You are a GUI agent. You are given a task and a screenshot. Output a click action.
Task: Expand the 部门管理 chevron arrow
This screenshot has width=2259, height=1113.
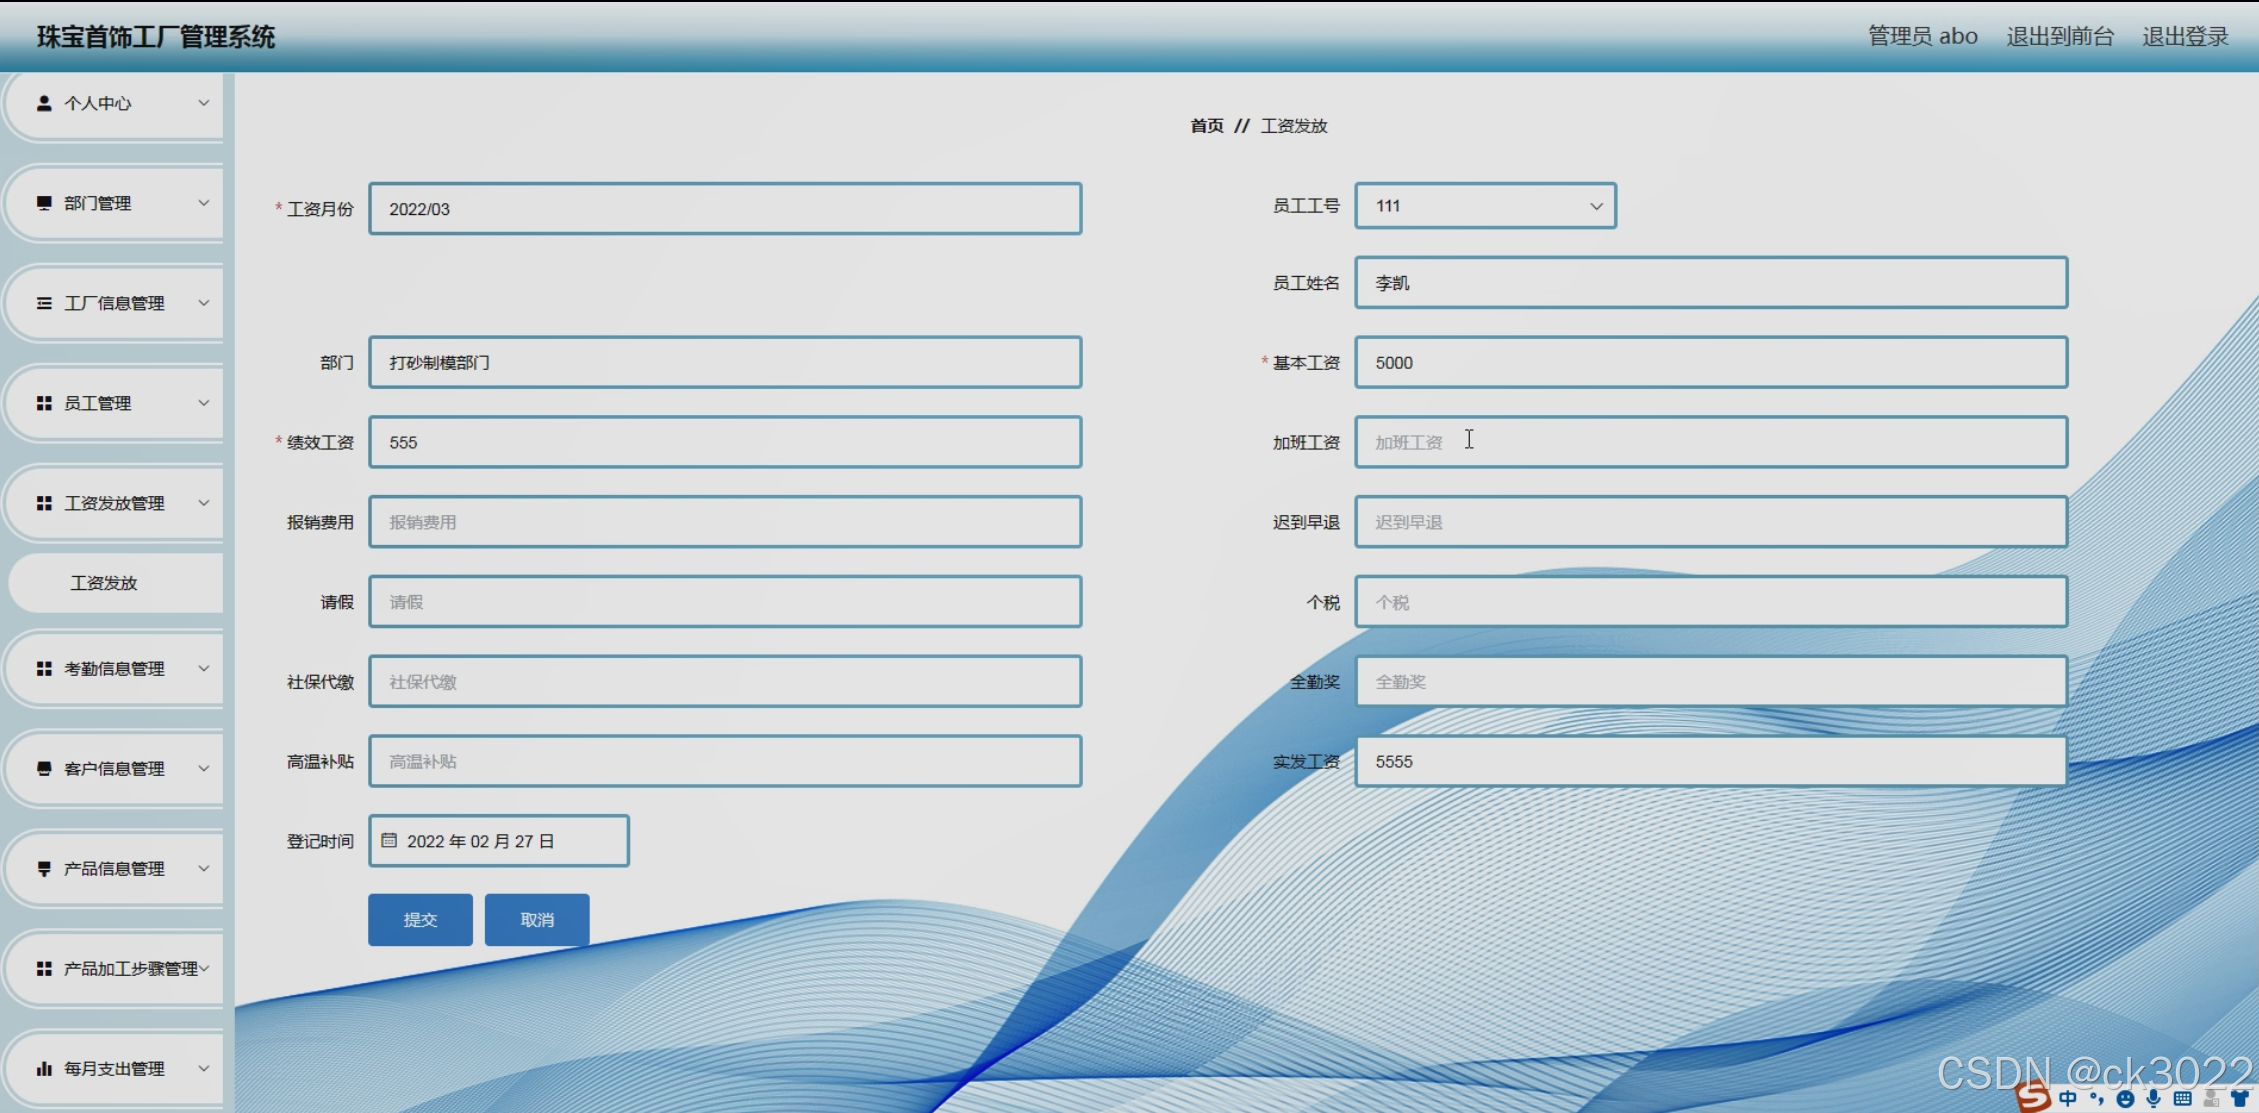[x=204, y=203]
